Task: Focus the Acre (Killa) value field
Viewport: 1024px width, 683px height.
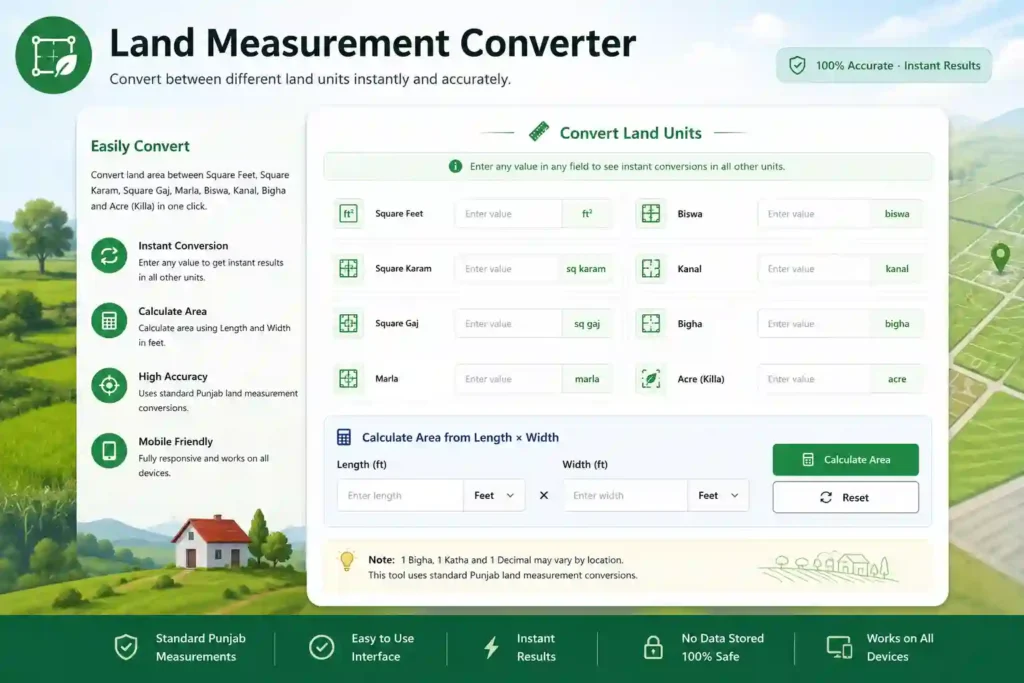Action: (x=814, y=379)
